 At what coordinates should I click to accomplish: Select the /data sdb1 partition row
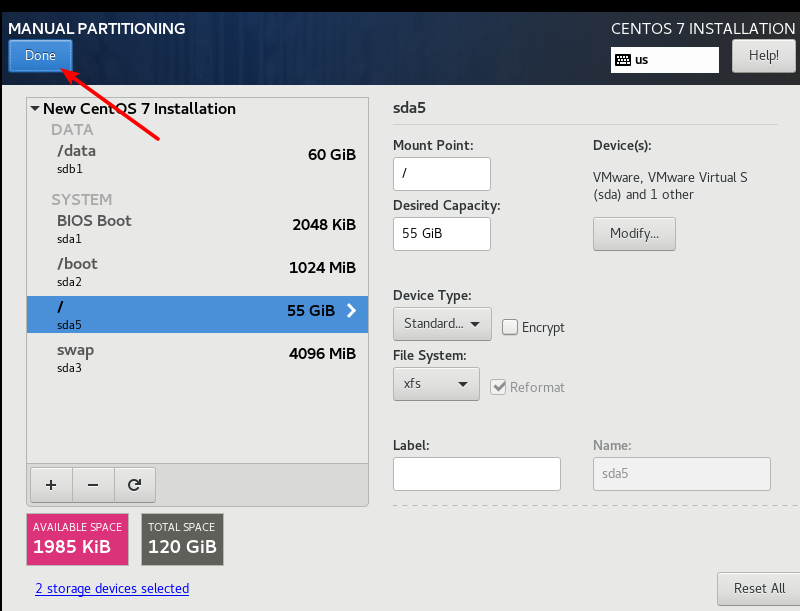[x=197, y=159]
